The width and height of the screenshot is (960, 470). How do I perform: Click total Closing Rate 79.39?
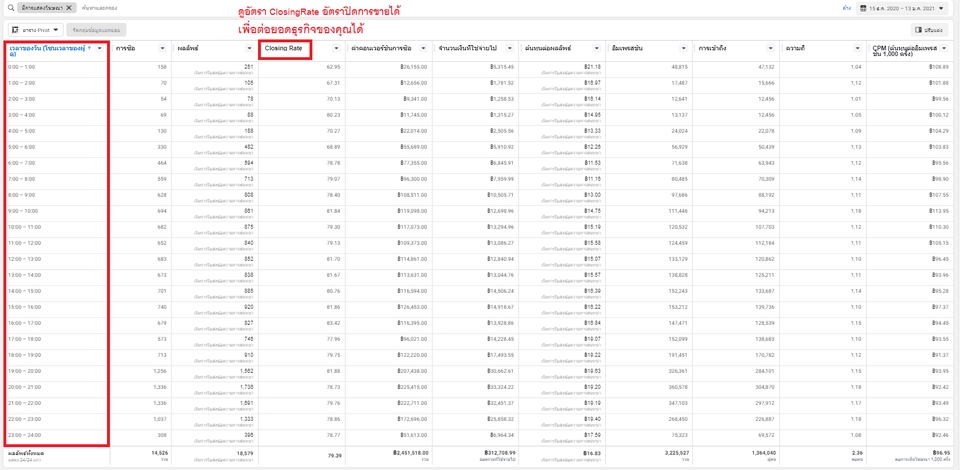(333, 455)
